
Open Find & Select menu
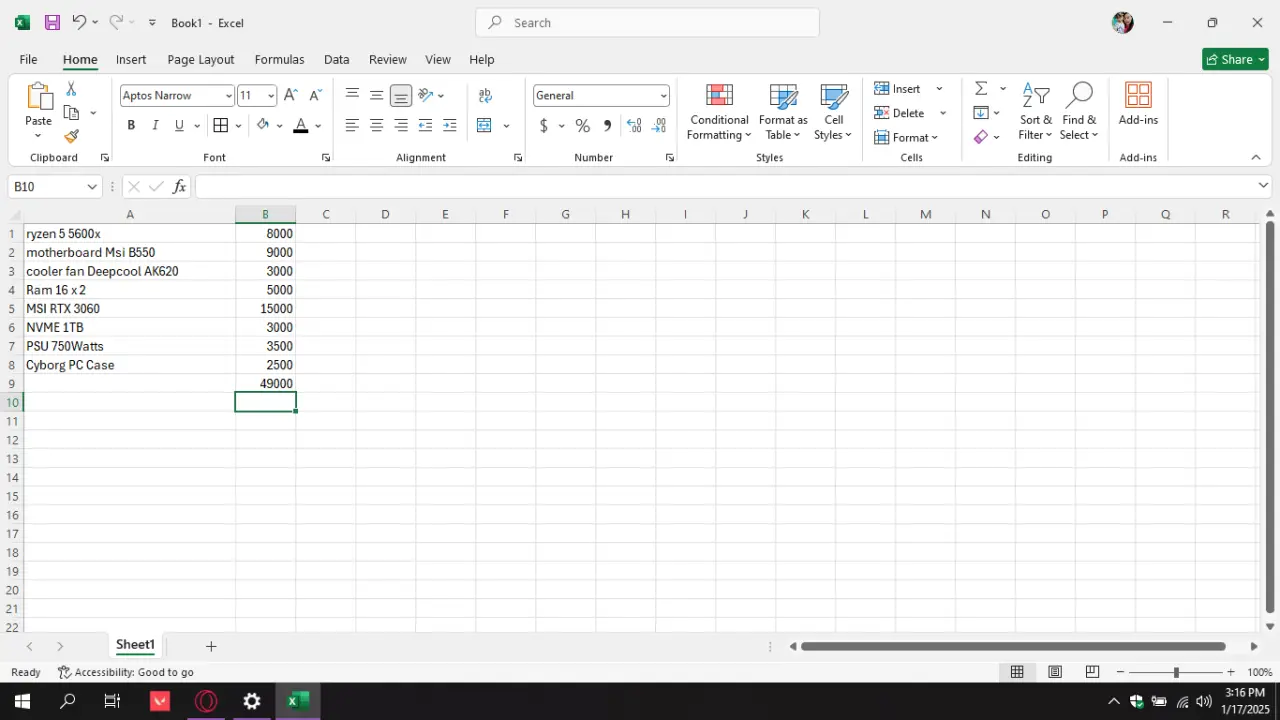[1079, 112]
